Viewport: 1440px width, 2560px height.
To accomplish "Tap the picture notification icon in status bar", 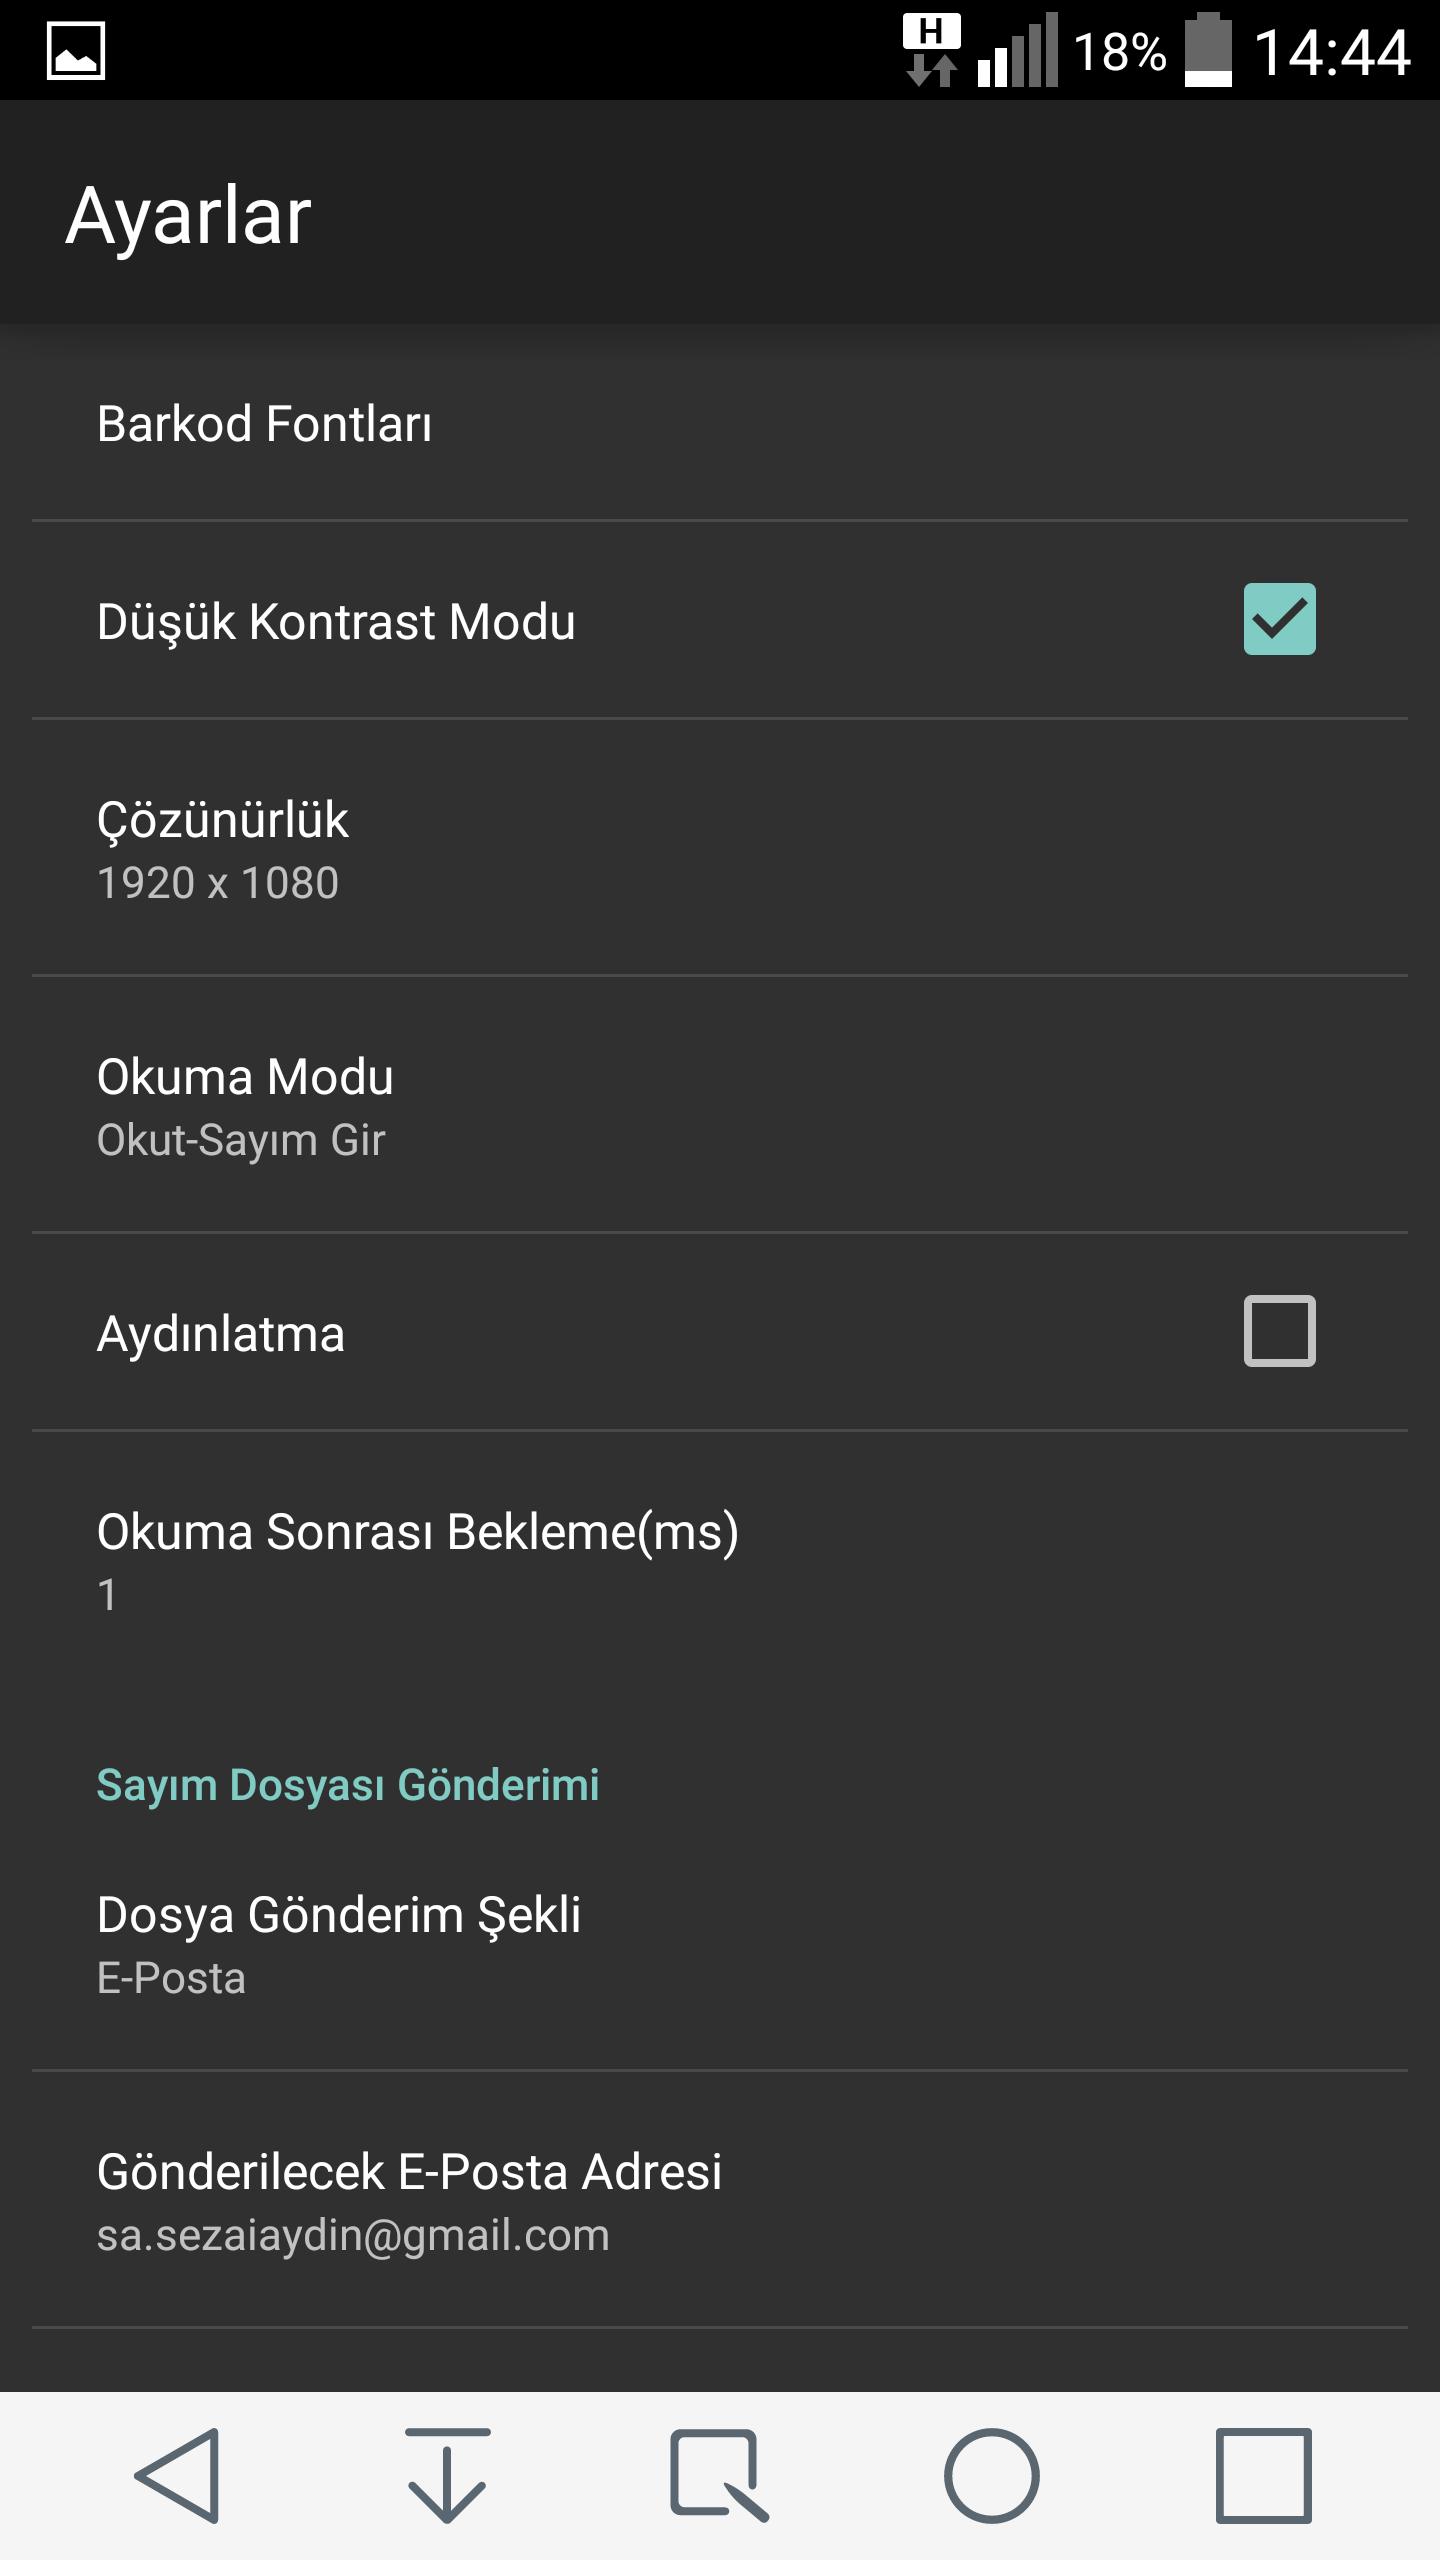I will tap(76, 50).
